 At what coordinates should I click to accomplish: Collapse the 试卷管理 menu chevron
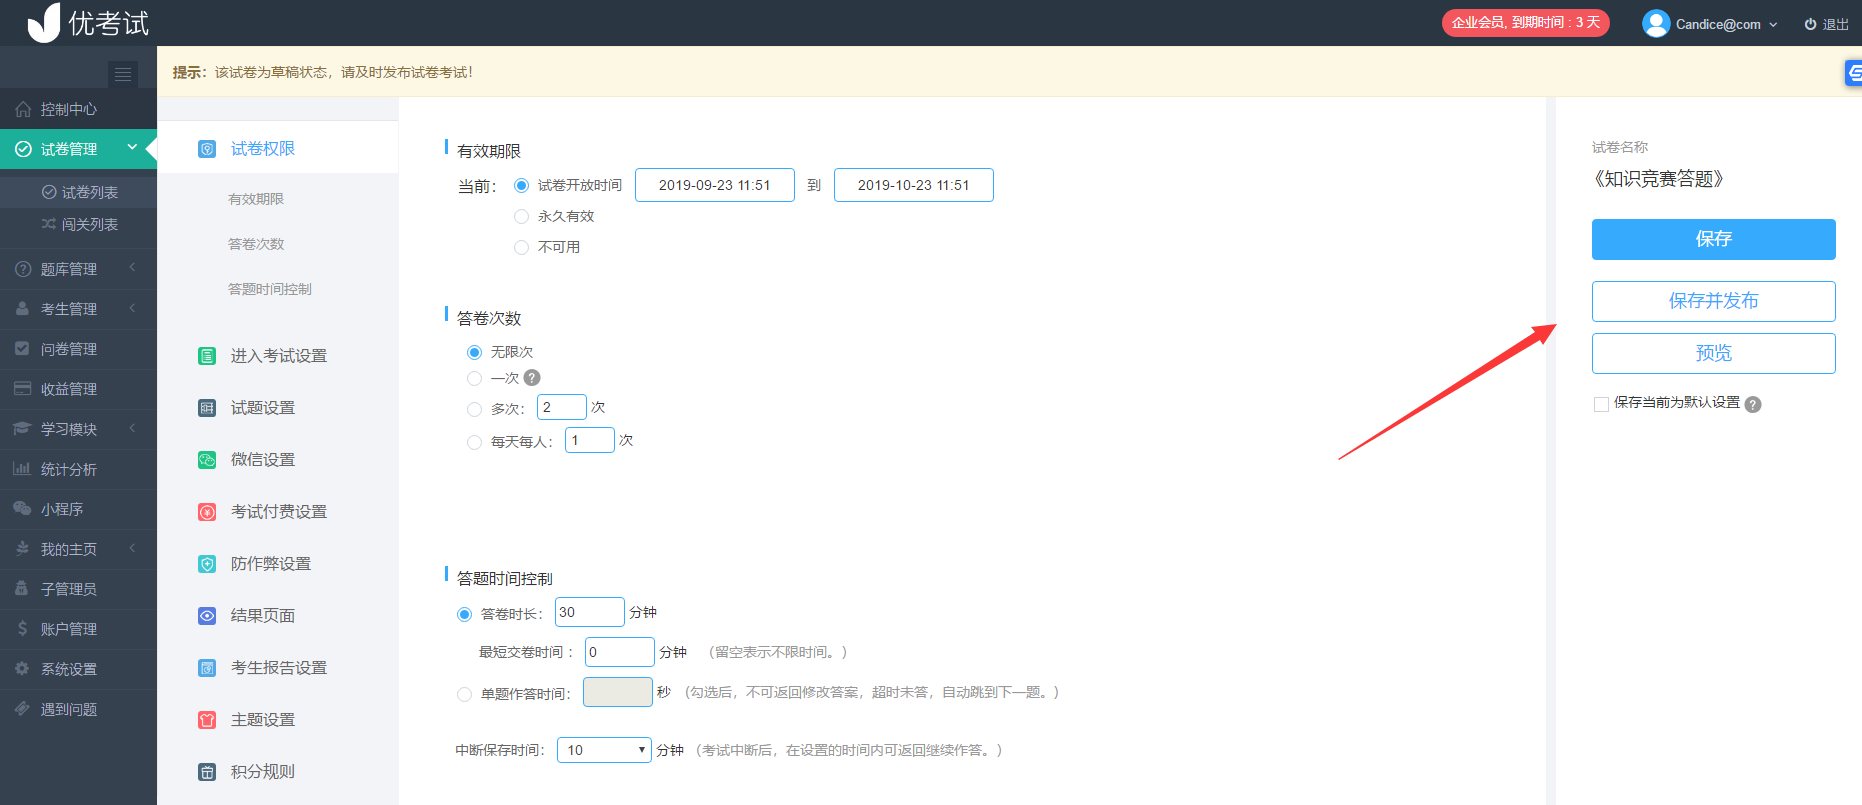132,148
